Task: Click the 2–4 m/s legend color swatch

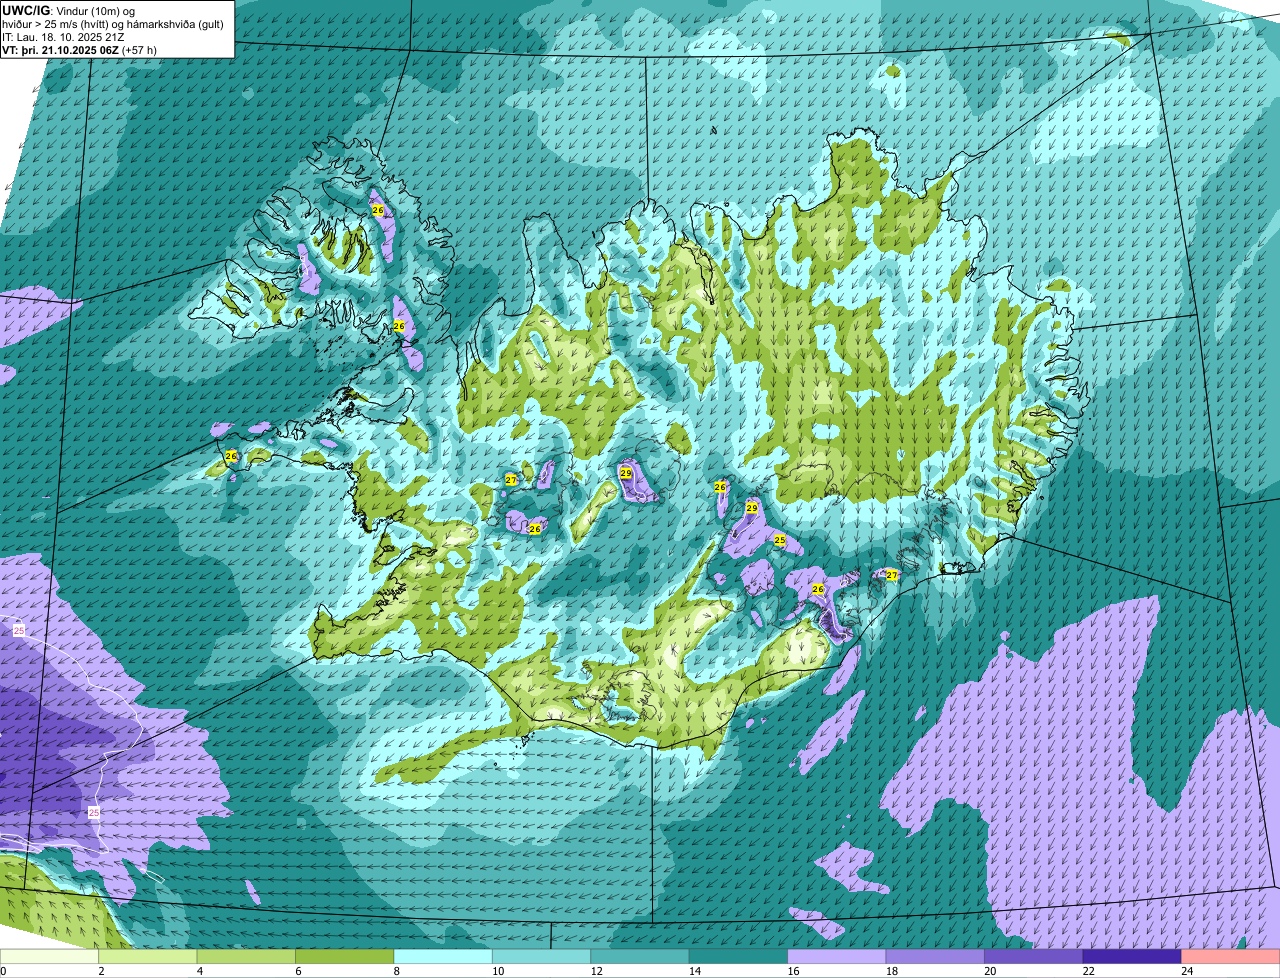Action: [148, 956]
